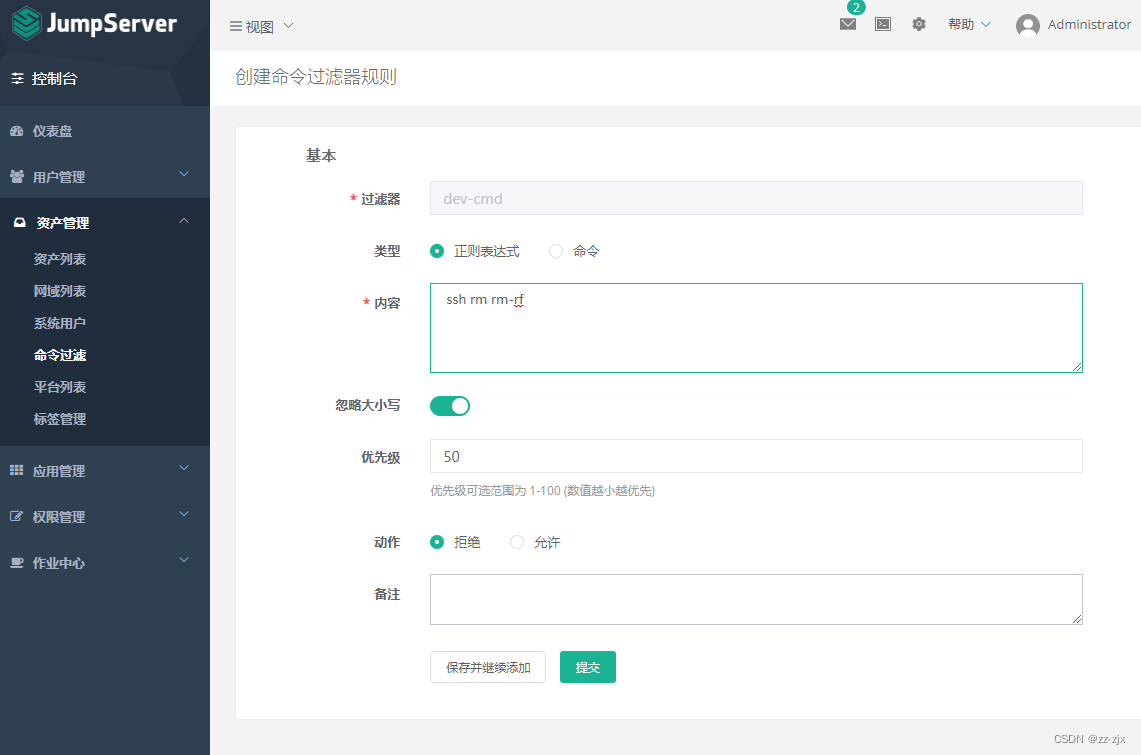1141x755 pixels.
Task: Click the 资产管理 lock icon
Action: point(22,221)
